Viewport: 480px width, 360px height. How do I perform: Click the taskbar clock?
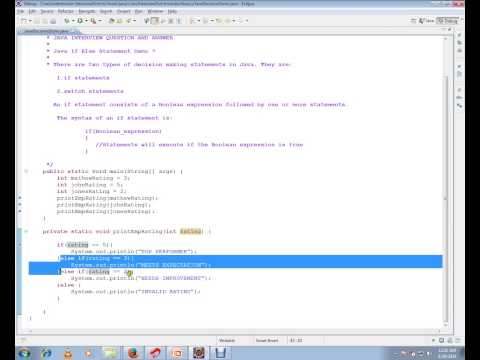pyautogui.click(x=447, y=353)
